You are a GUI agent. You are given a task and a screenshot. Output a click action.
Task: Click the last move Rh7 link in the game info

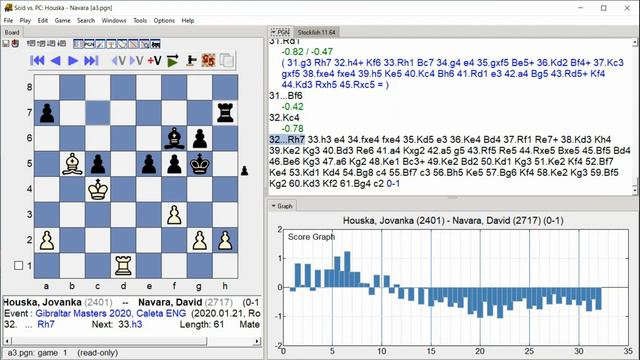[46, 324]
